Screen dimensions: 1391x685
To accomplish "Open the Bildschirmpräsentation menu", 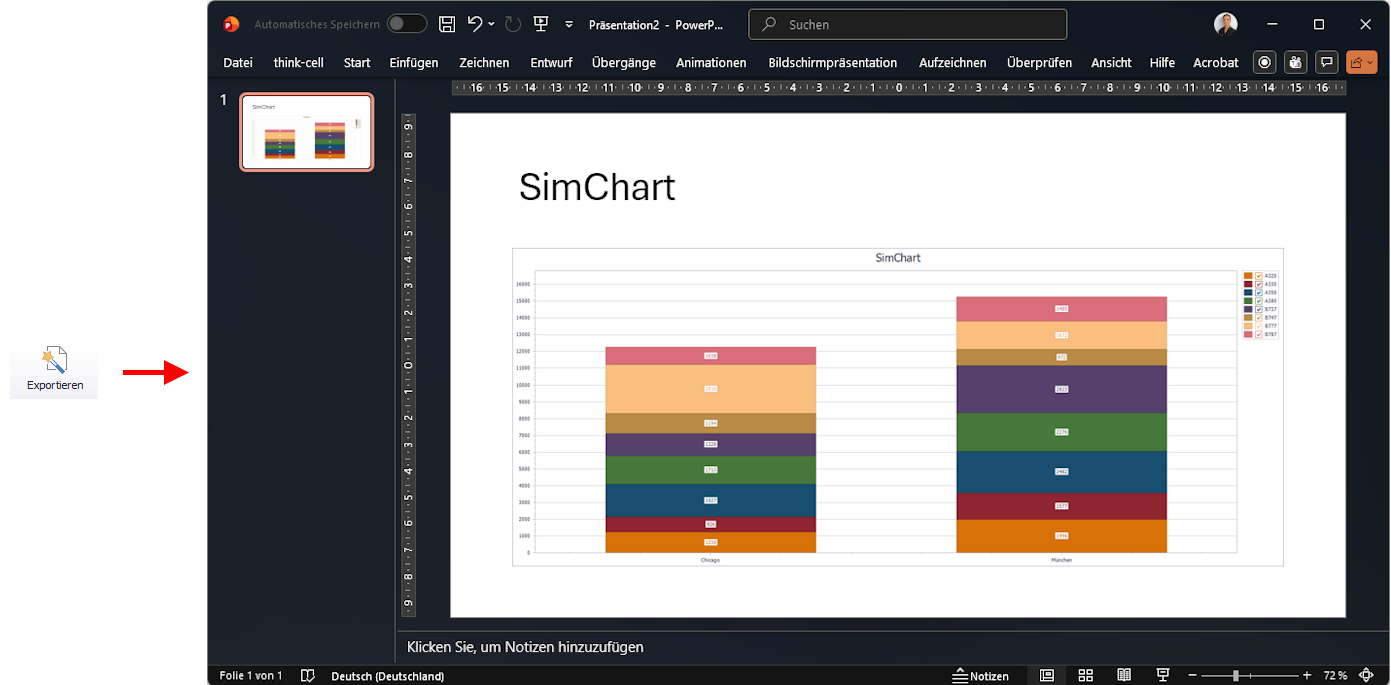I will pos(832,62).
